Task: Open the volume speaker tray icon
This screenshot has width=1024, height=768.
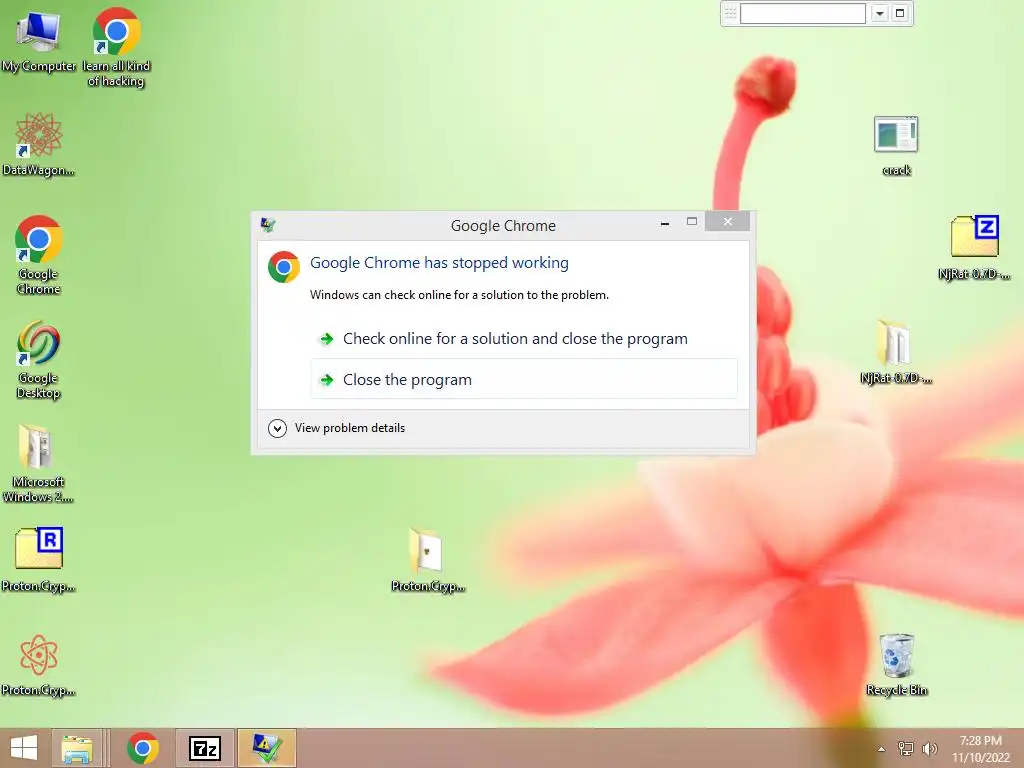Action: (929, 748)
